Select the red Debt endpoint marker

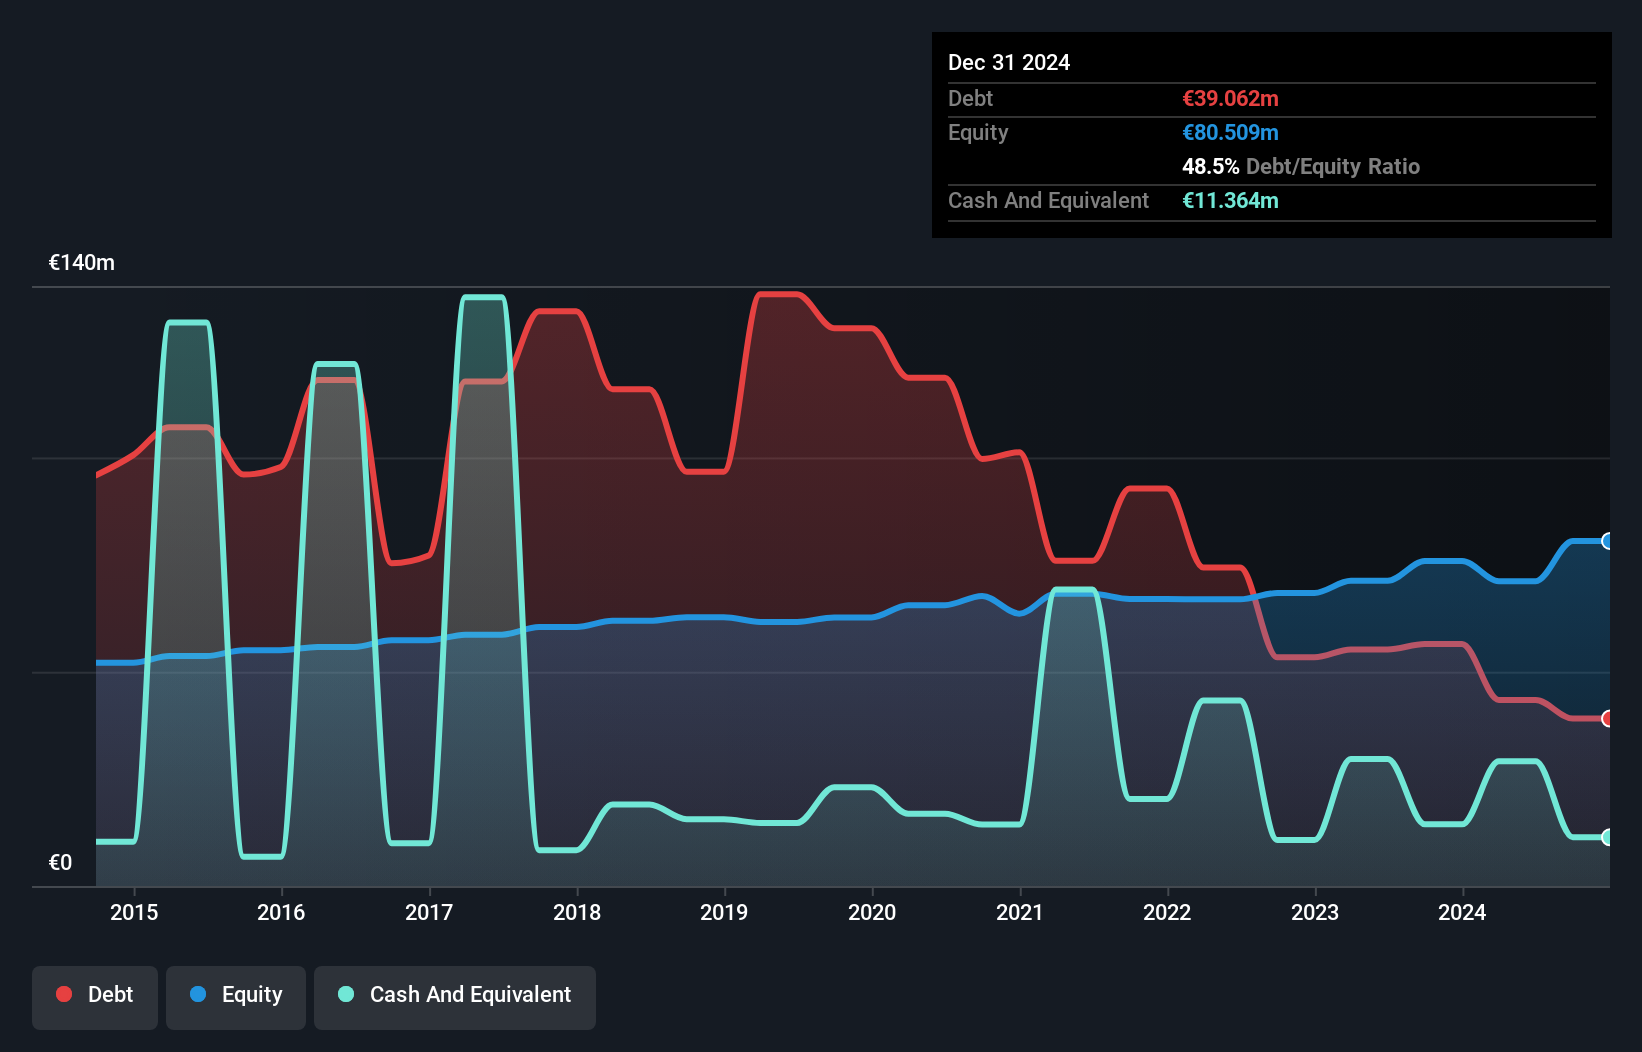(1608, 718)
